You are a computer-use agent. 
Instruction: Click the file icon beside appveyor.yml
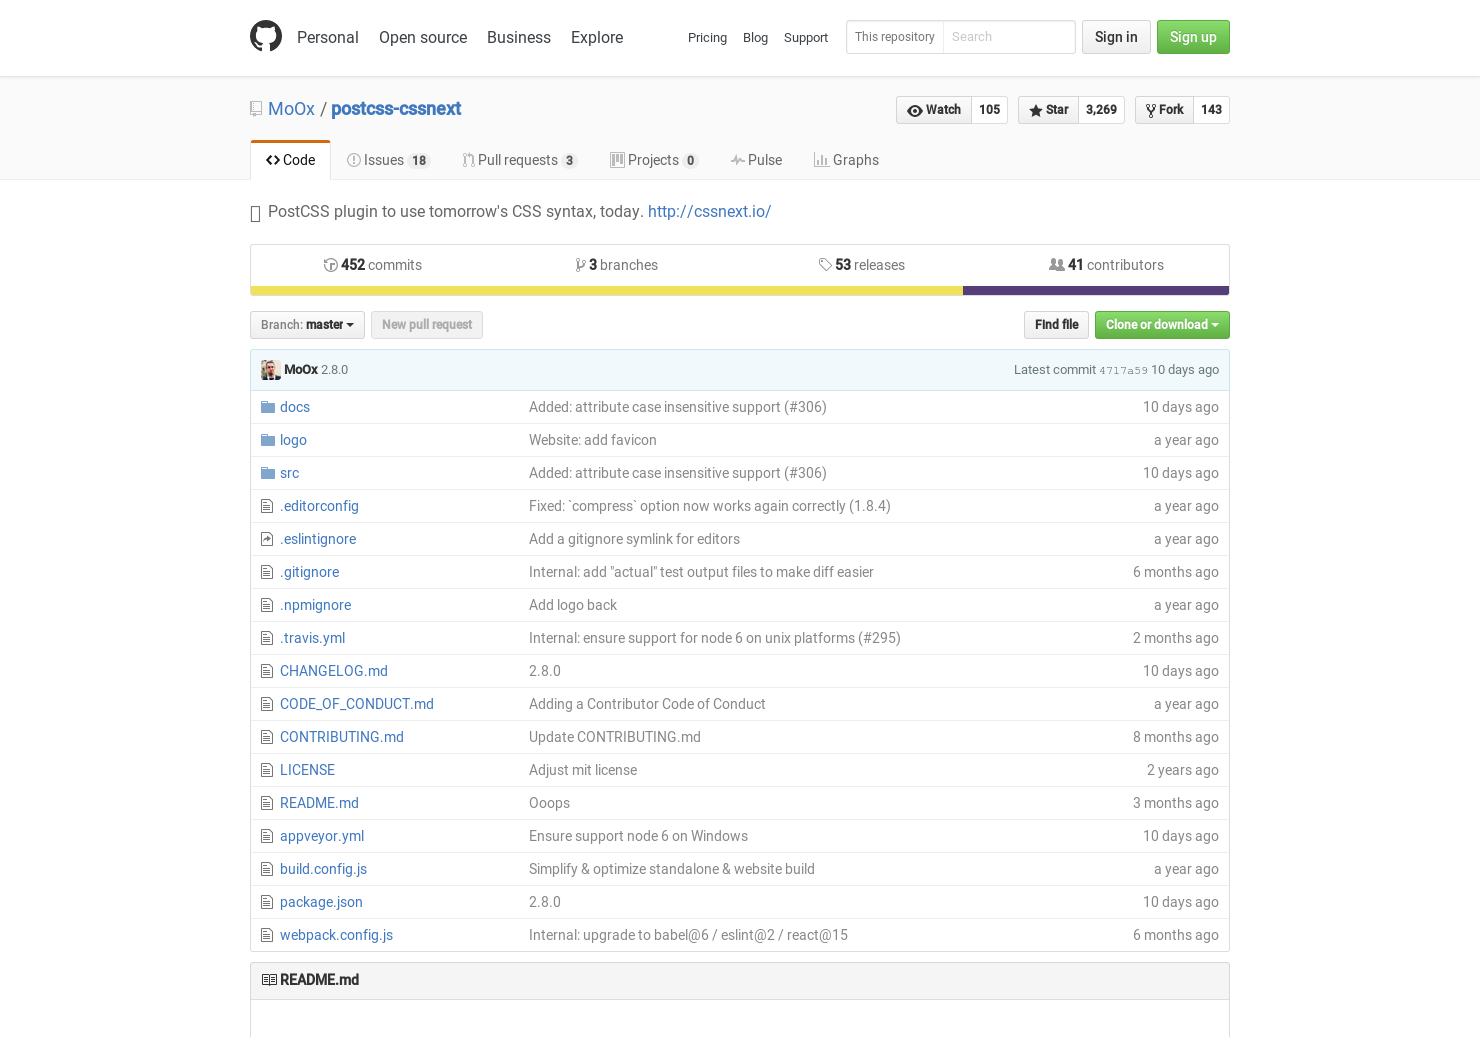267,836
